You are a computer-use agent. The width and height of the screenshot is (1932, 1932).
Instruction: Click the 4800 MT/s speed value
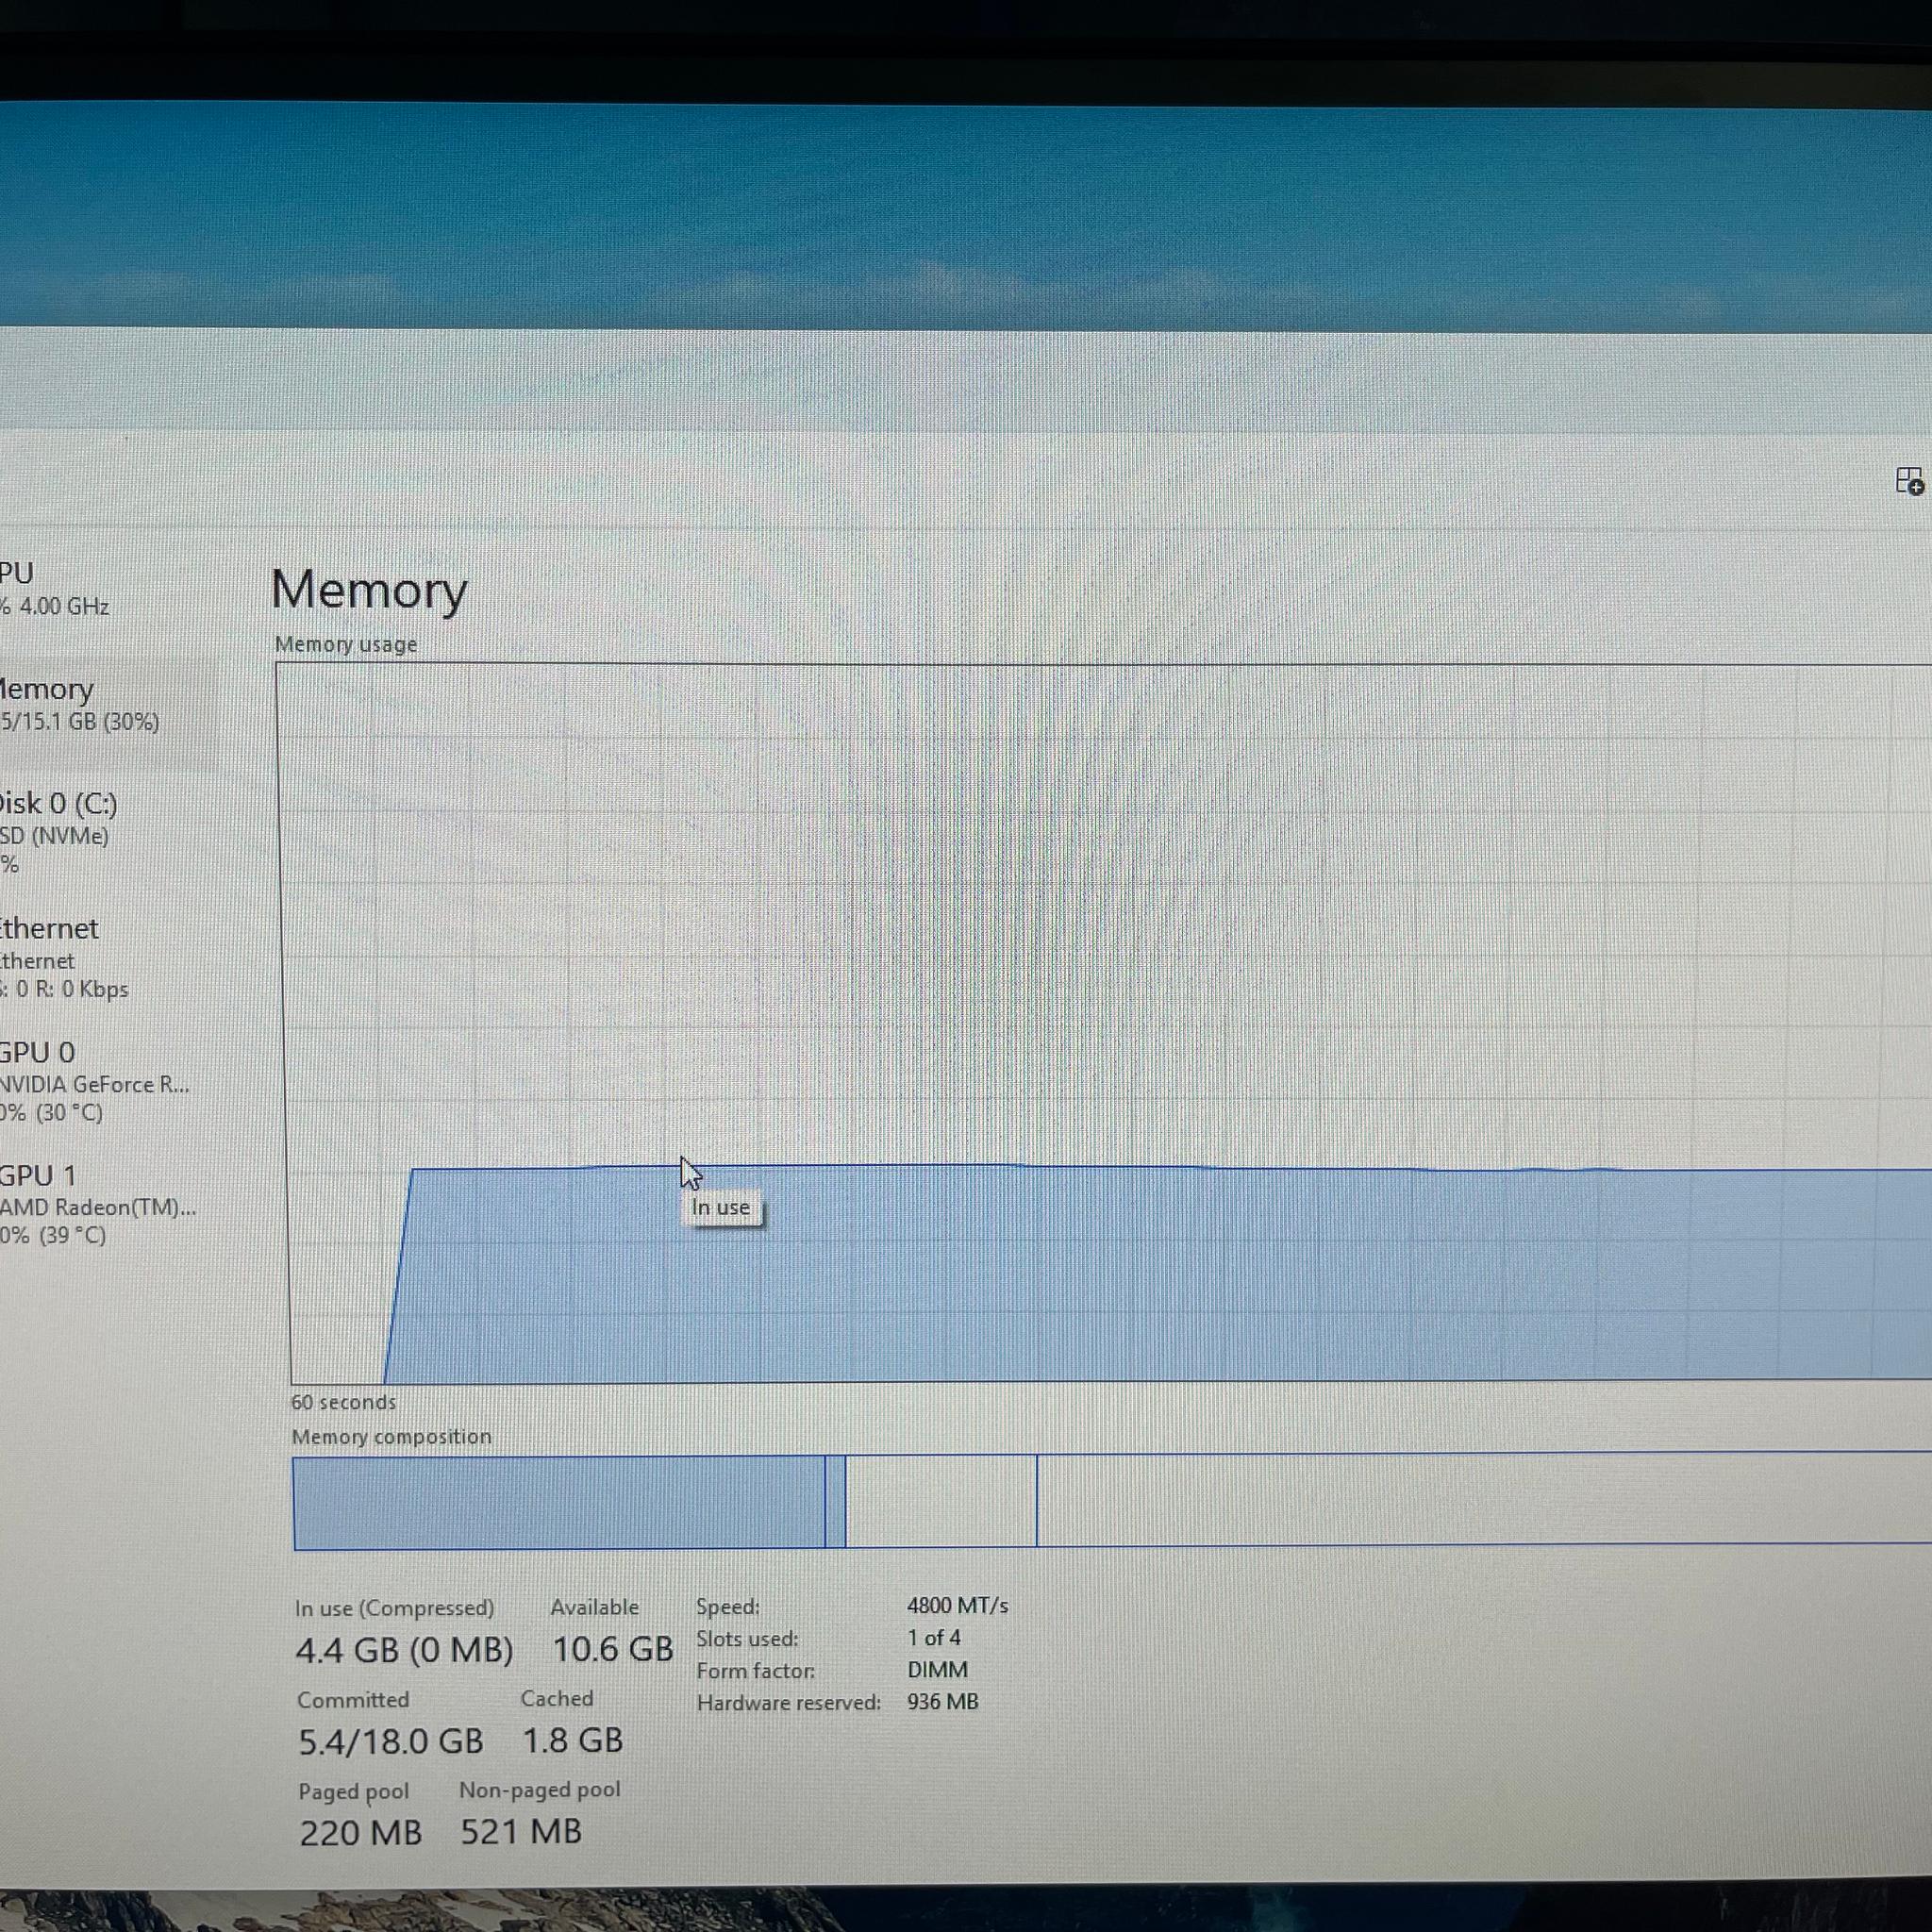click(957, 1605)
